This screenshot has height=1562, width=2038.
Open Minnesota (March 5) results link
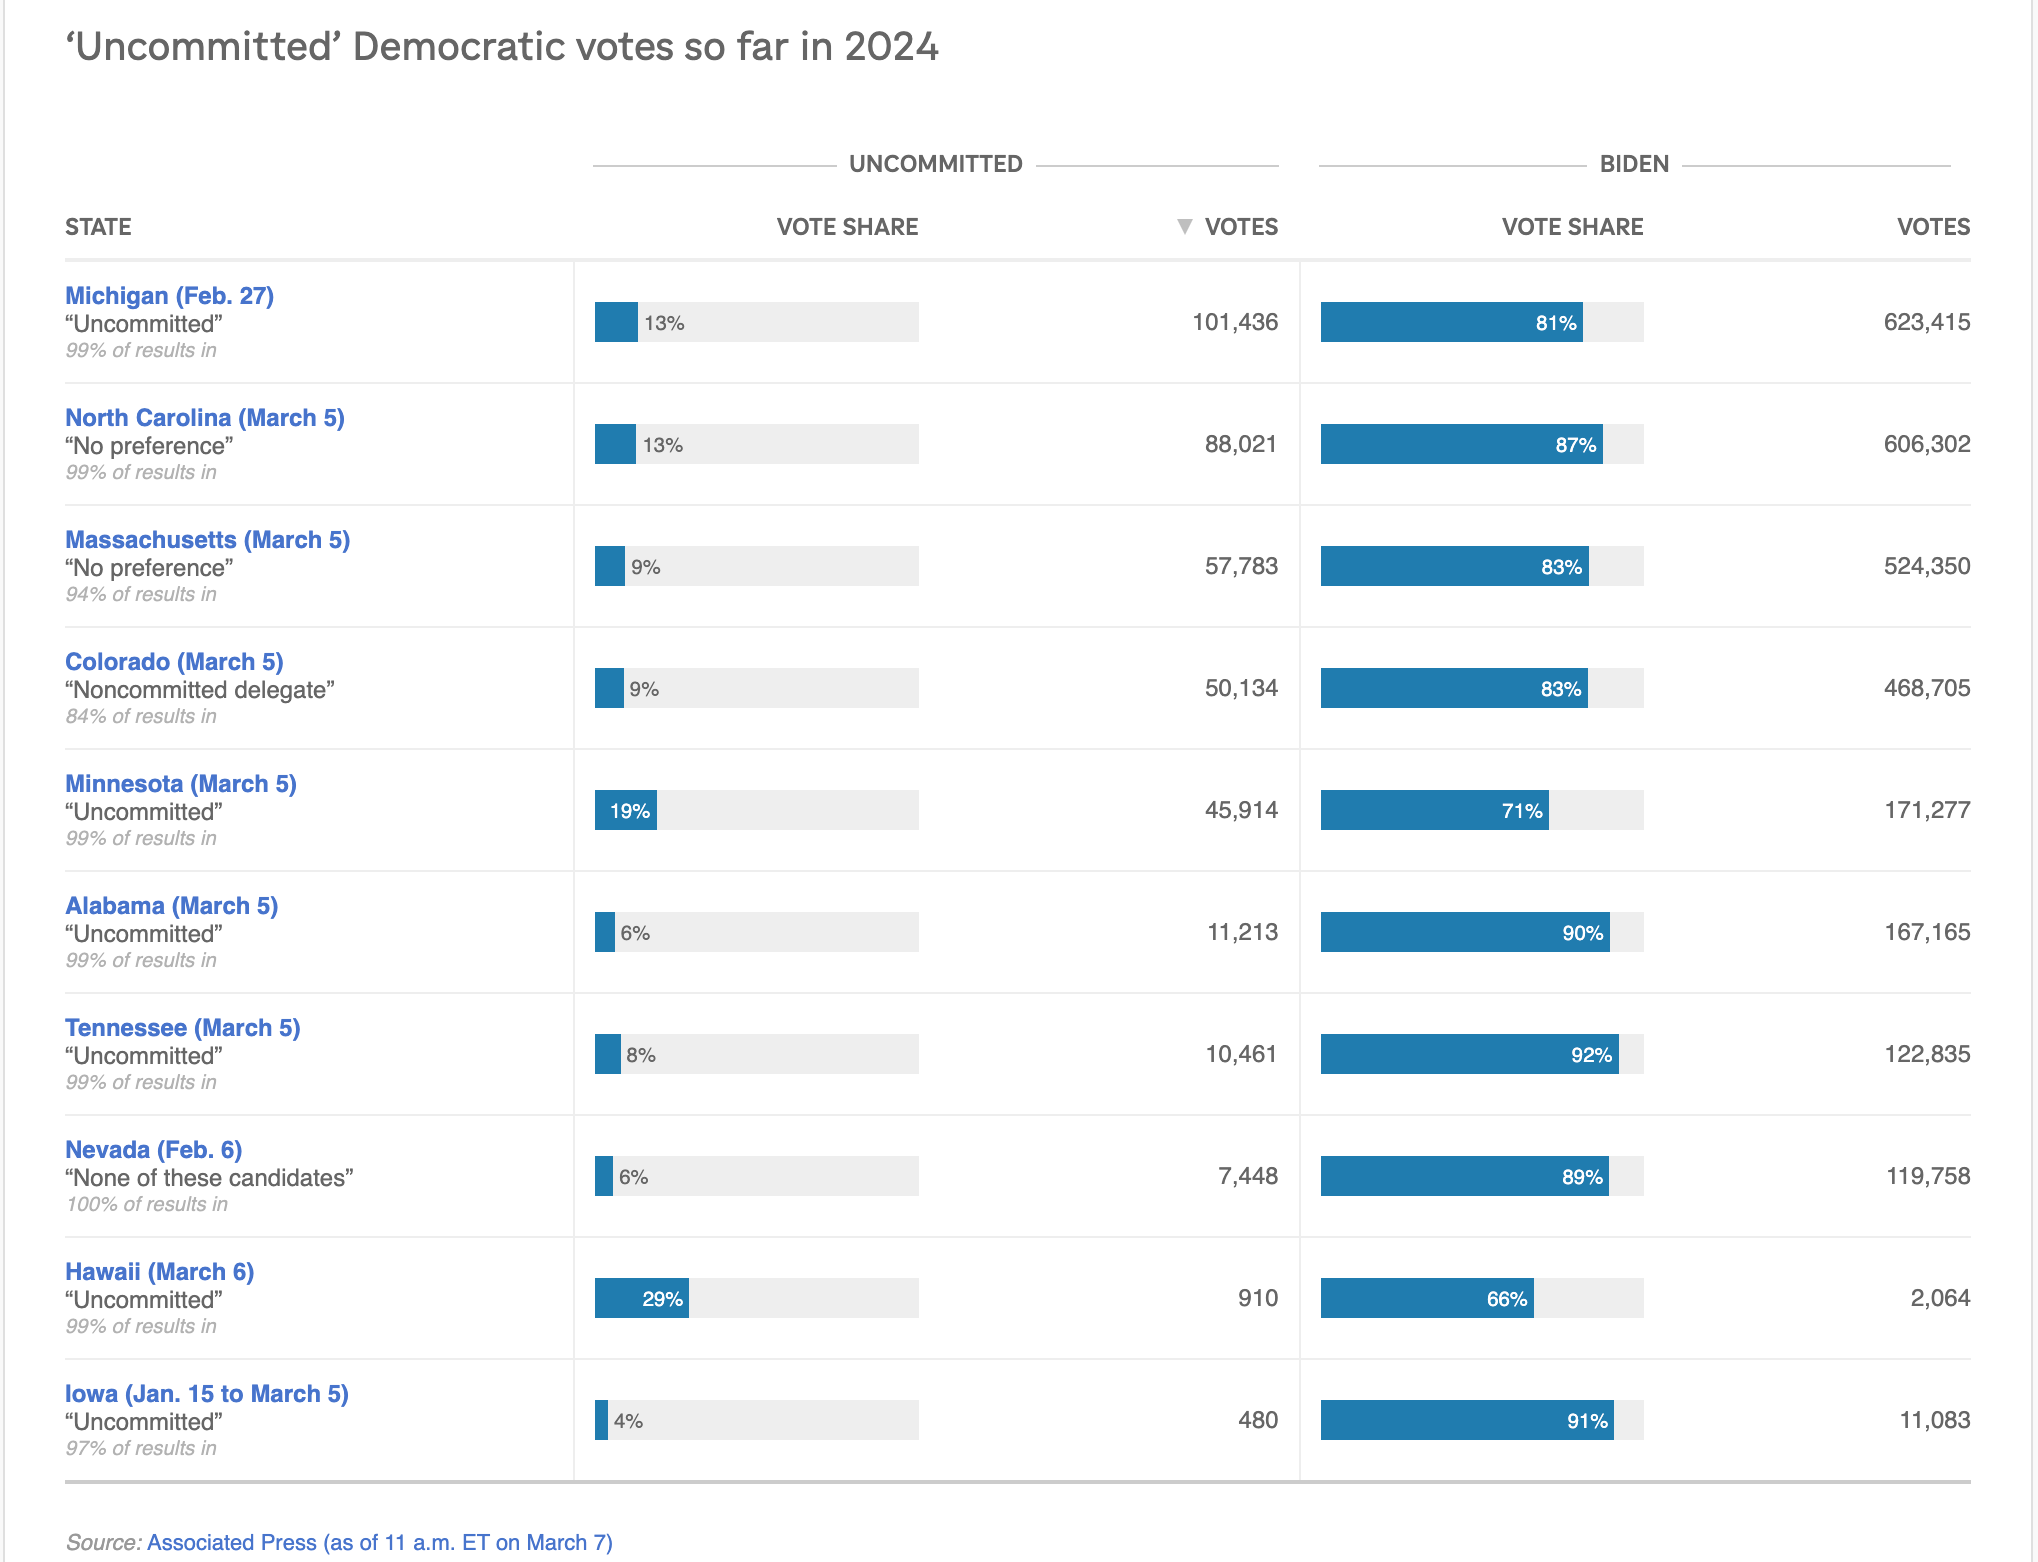tap(181, 784)
